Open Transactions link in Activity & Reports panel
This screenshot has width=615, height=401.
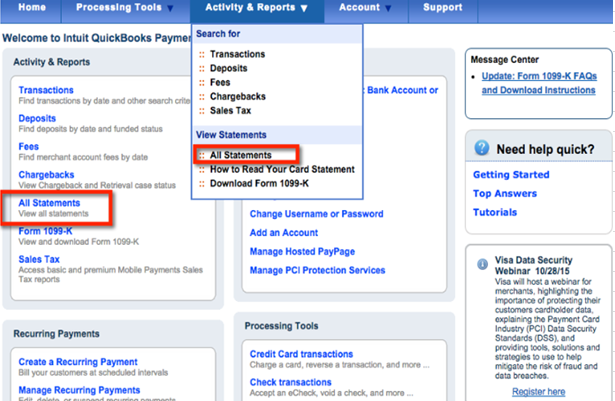click(46, 90)
